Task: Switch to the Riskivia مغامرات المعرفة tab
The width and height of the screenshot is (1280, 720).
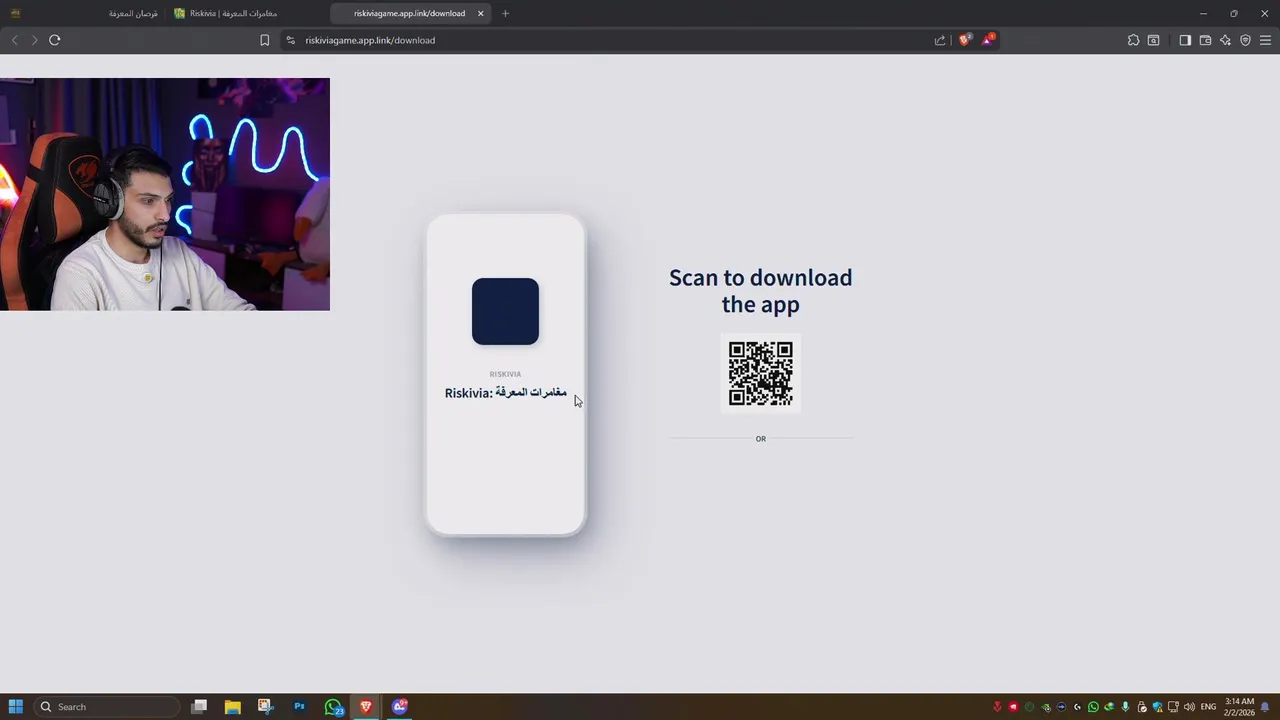Action: [247, 13]
